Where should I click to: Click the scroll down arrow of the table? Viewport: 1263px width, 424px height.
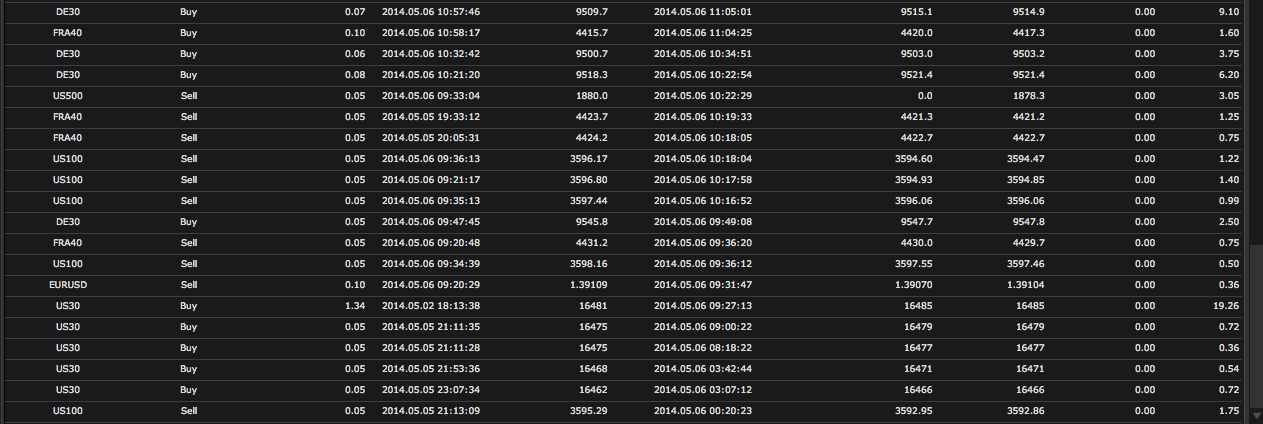pos(1256,415)
